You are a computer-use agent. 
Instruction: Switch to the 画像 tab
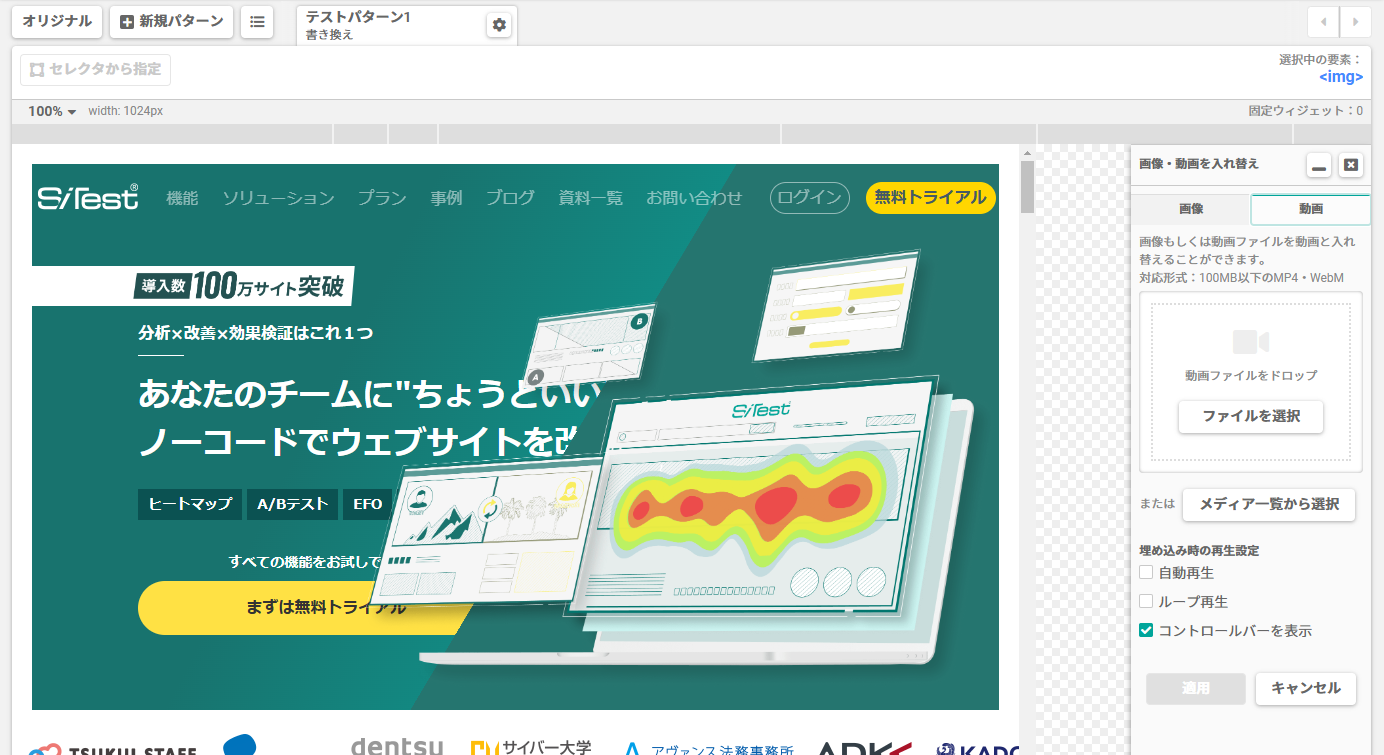pos(1191,209)
